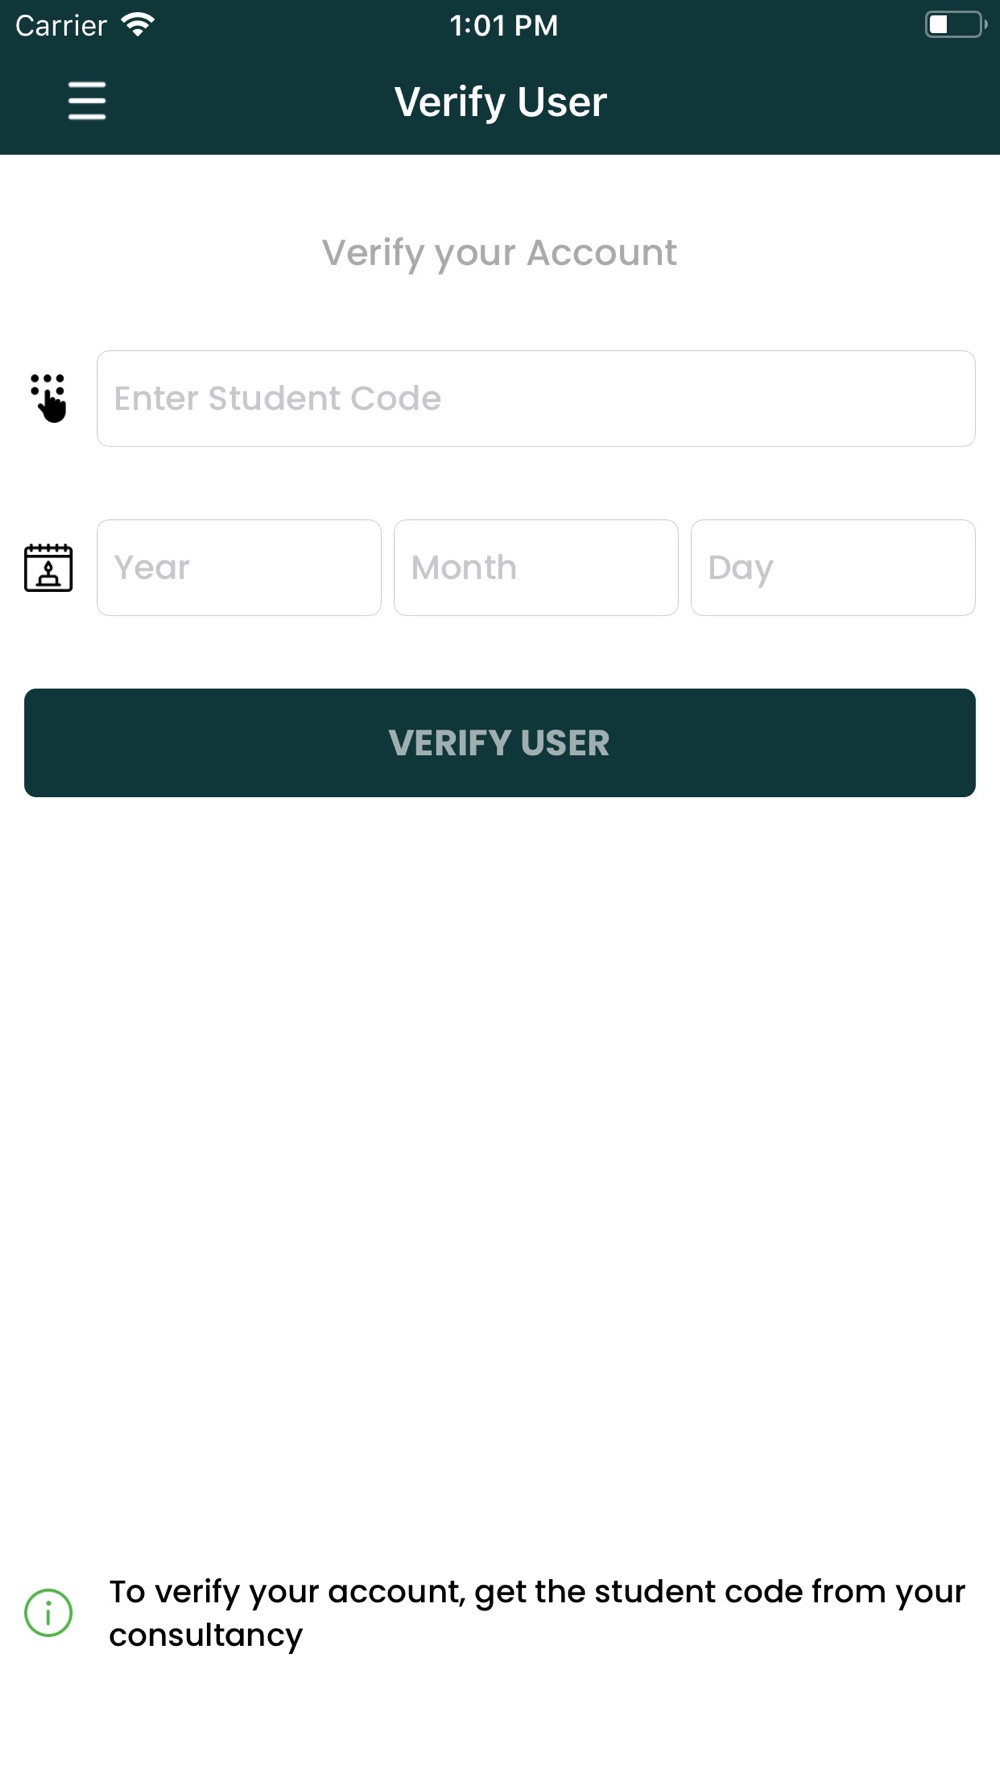Tap the Carrier label in status bar

(x=61, y=25)
